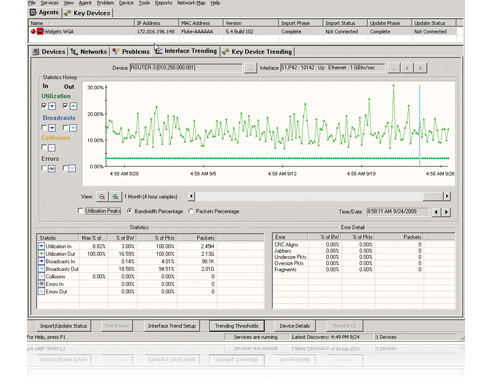Image resolution: width=488 pixels, height=385 pixels.
Task: Click the chart horizontal scrollbar thumb
Action: 433,196
